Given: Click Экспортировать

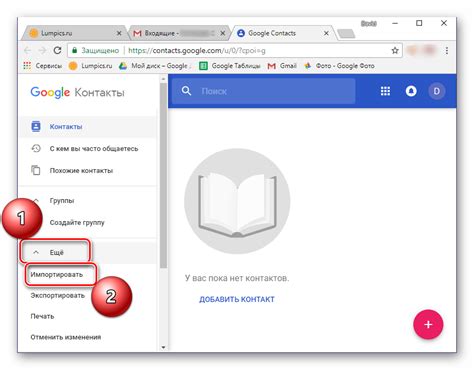Looking at the screenshot, I should (58, 295).
